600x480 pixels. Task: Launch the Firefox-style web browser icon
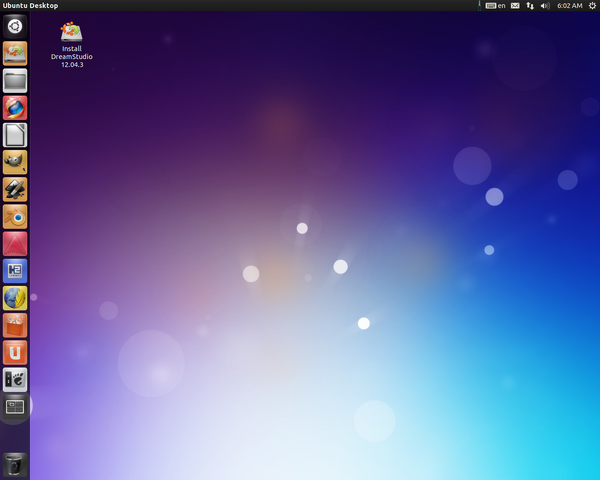[15, 108]
